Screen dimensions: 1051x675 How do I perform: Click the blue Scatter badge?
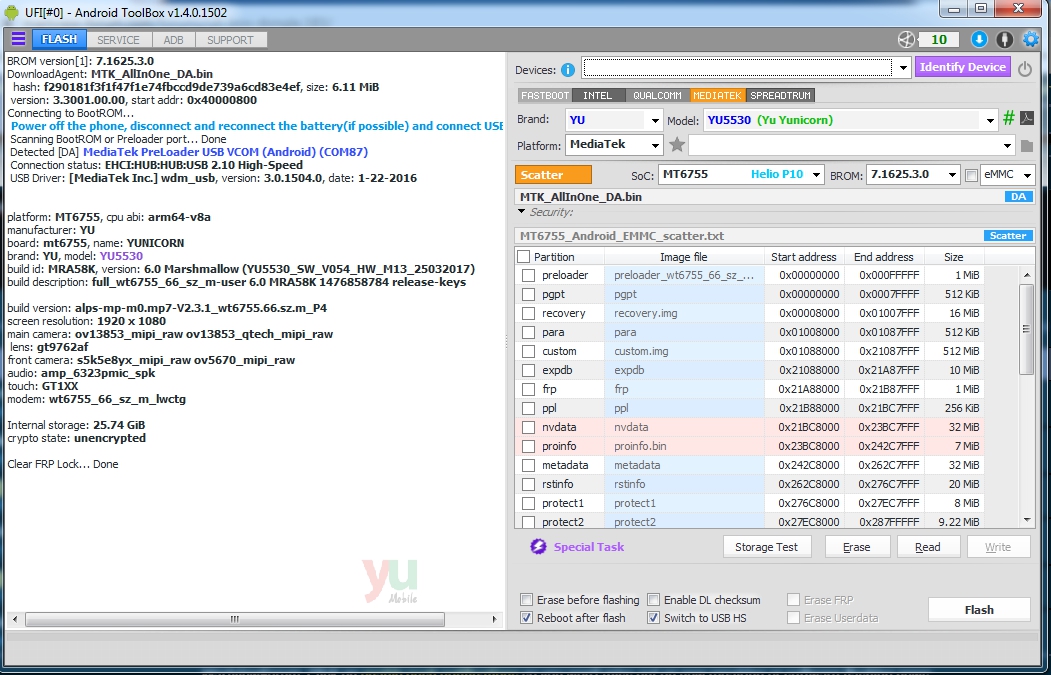[x=1008, y=235]
